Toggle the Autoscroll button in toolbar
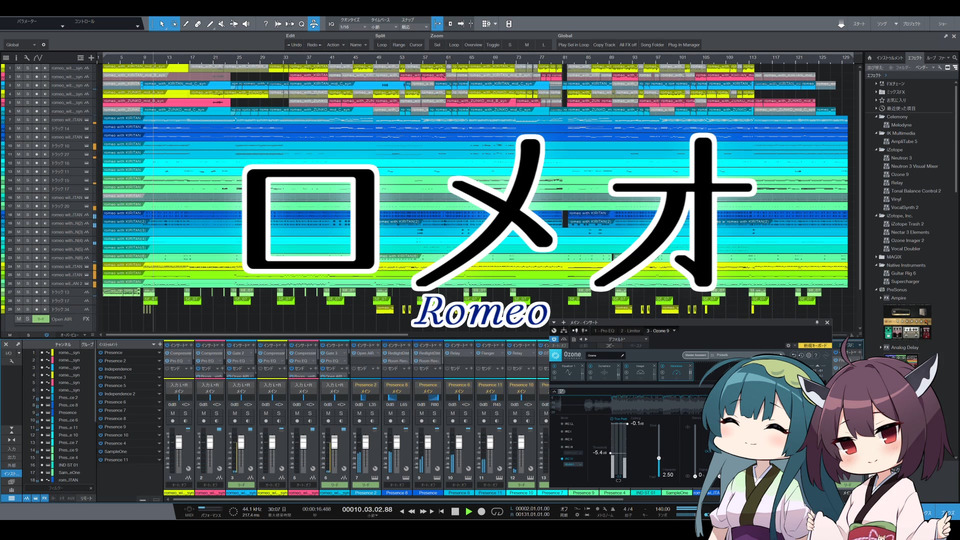Image resolution: width=960 pixels, height=540 pixels. pos(461,24)
